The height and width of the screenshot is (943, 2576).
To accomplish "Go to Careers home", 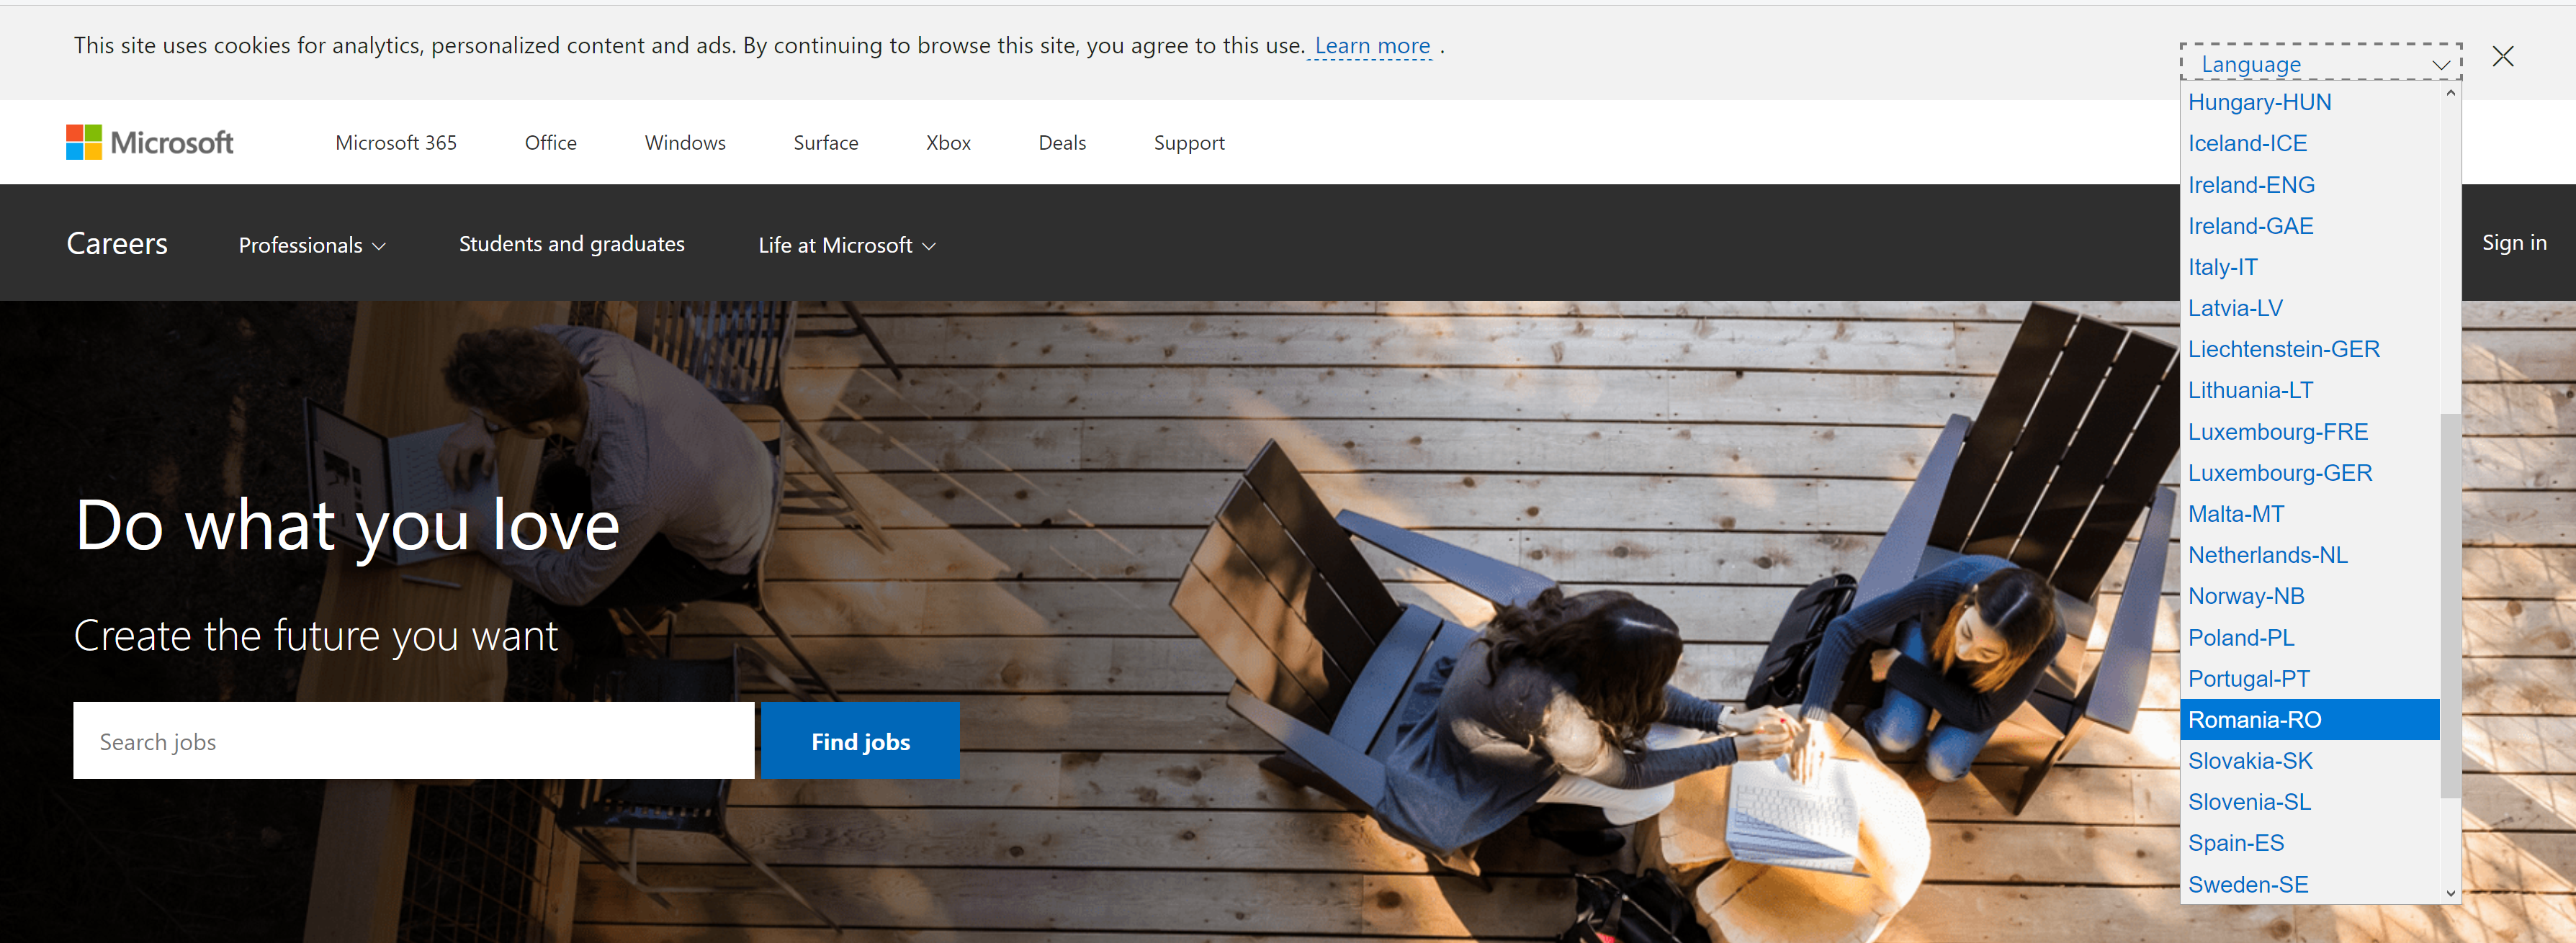I will 117,243.
